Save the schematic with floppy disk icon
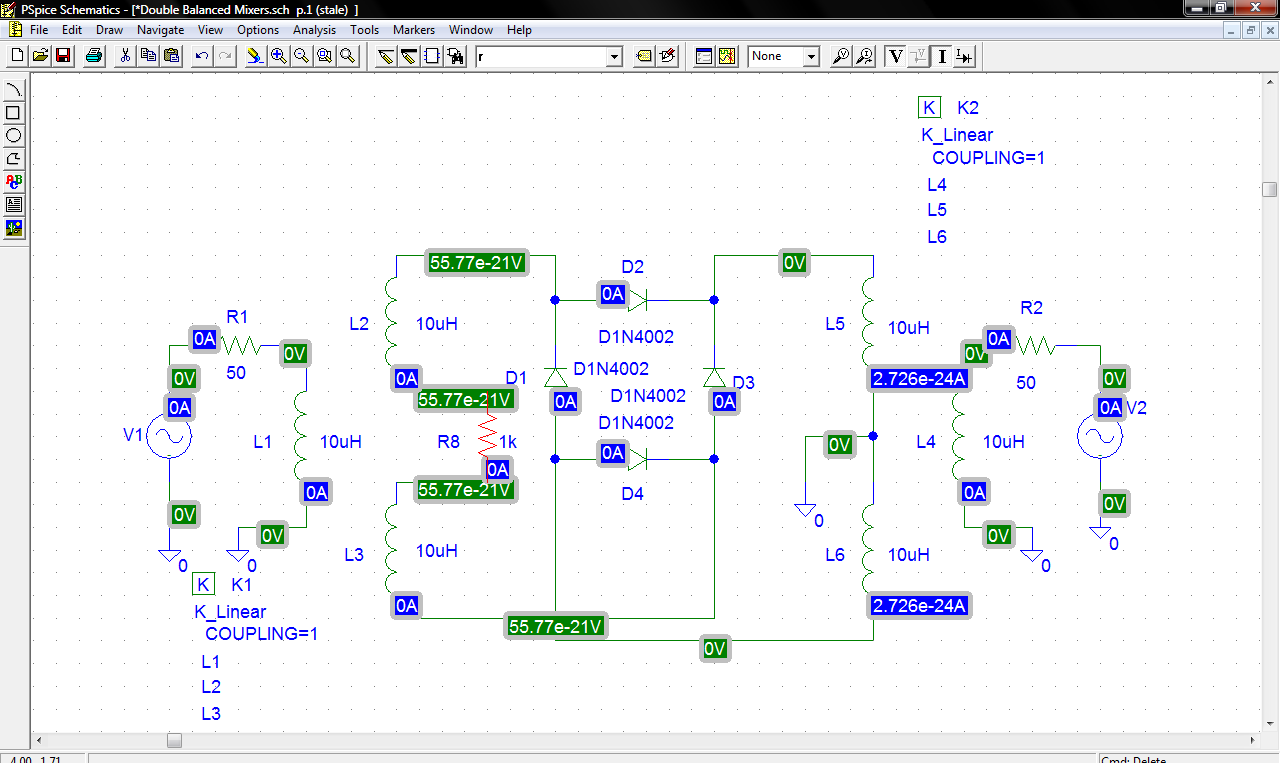The image size is (1280, 763). (63, 56)
